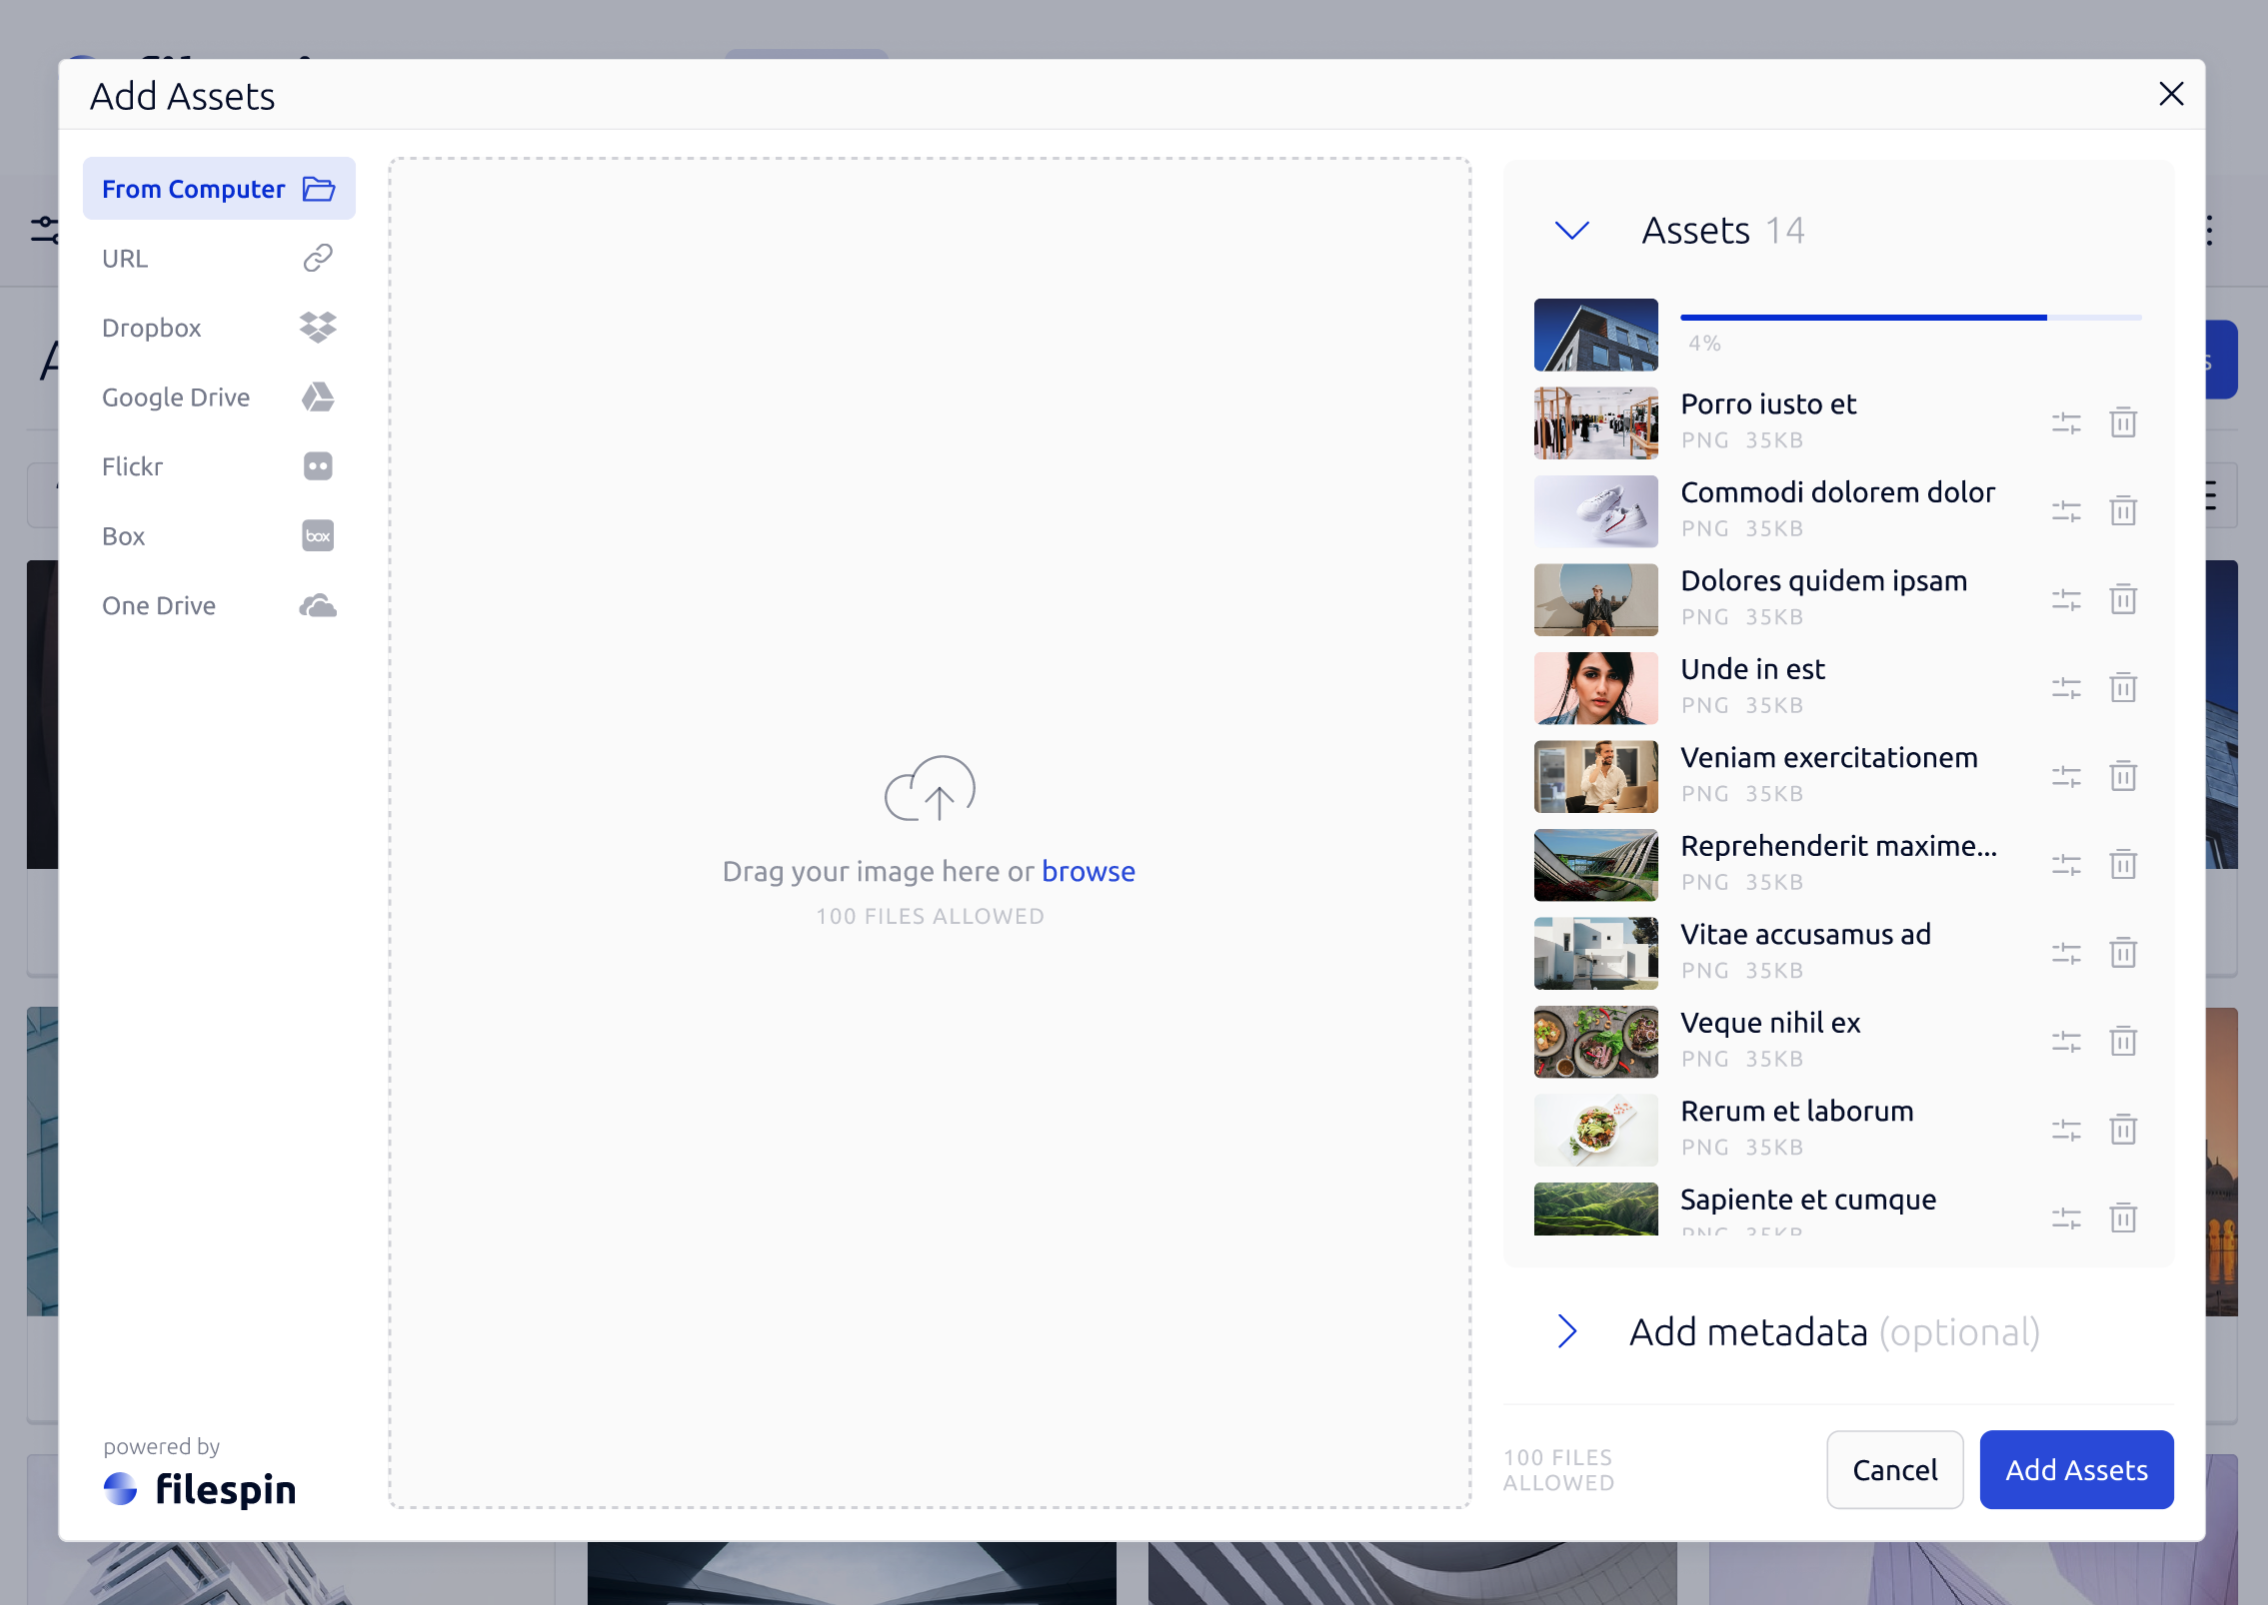Open settings icon for Porro iusto et
Viewport: 2268px width, 1605px height.
(x=2066, y=422)
